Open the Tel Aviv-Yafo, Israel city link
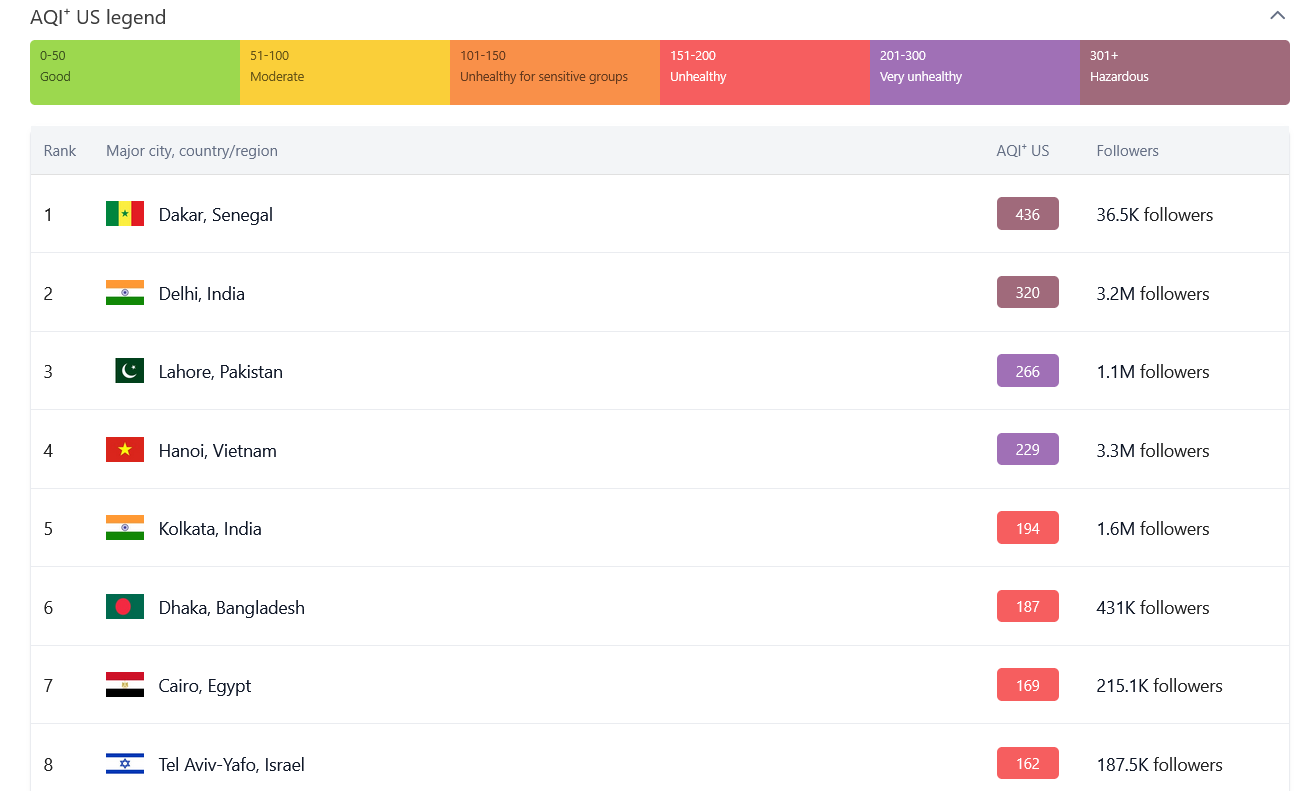The height and width of the screenshot is (791, 1303). tap(232, 765)
